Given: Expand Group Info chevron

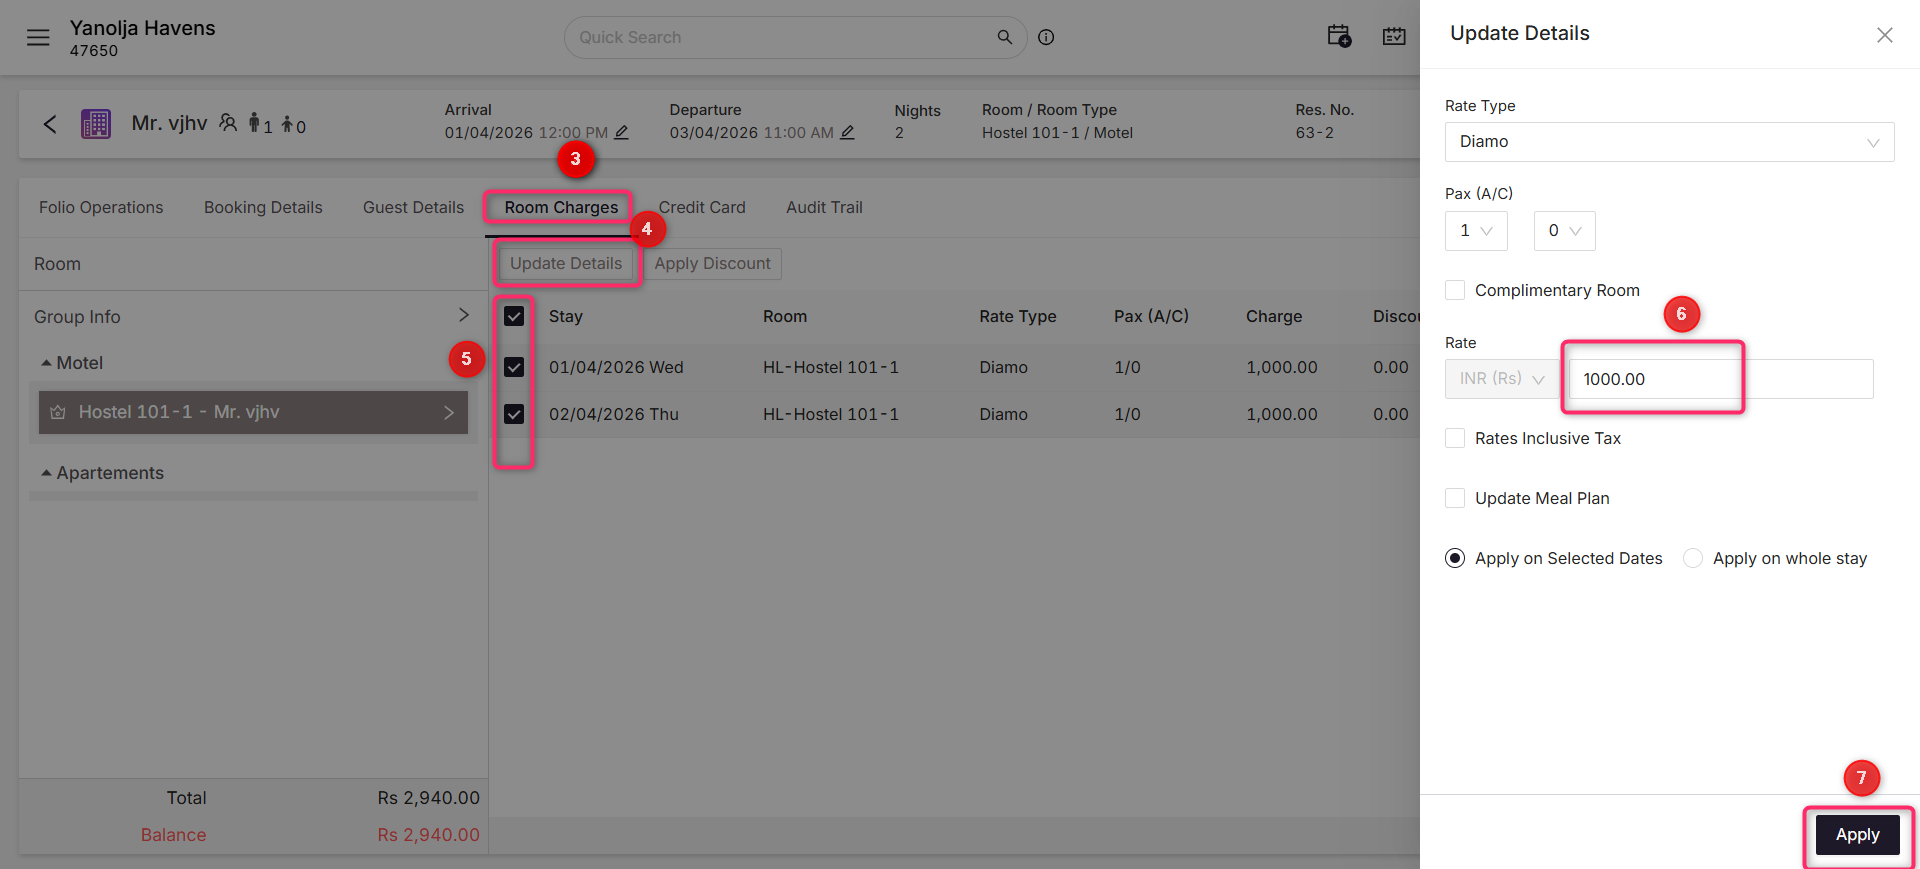Looking at the screenshot, I should click(x=463, y=315).
